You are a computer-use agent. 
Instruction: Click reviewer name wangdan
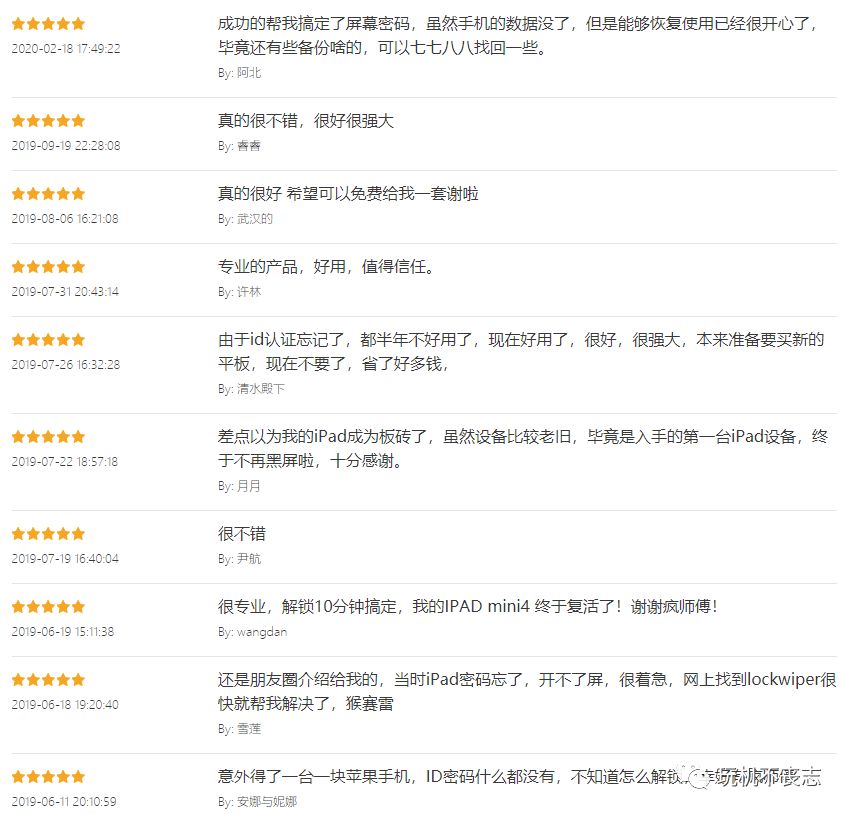(x=262, y=632)
